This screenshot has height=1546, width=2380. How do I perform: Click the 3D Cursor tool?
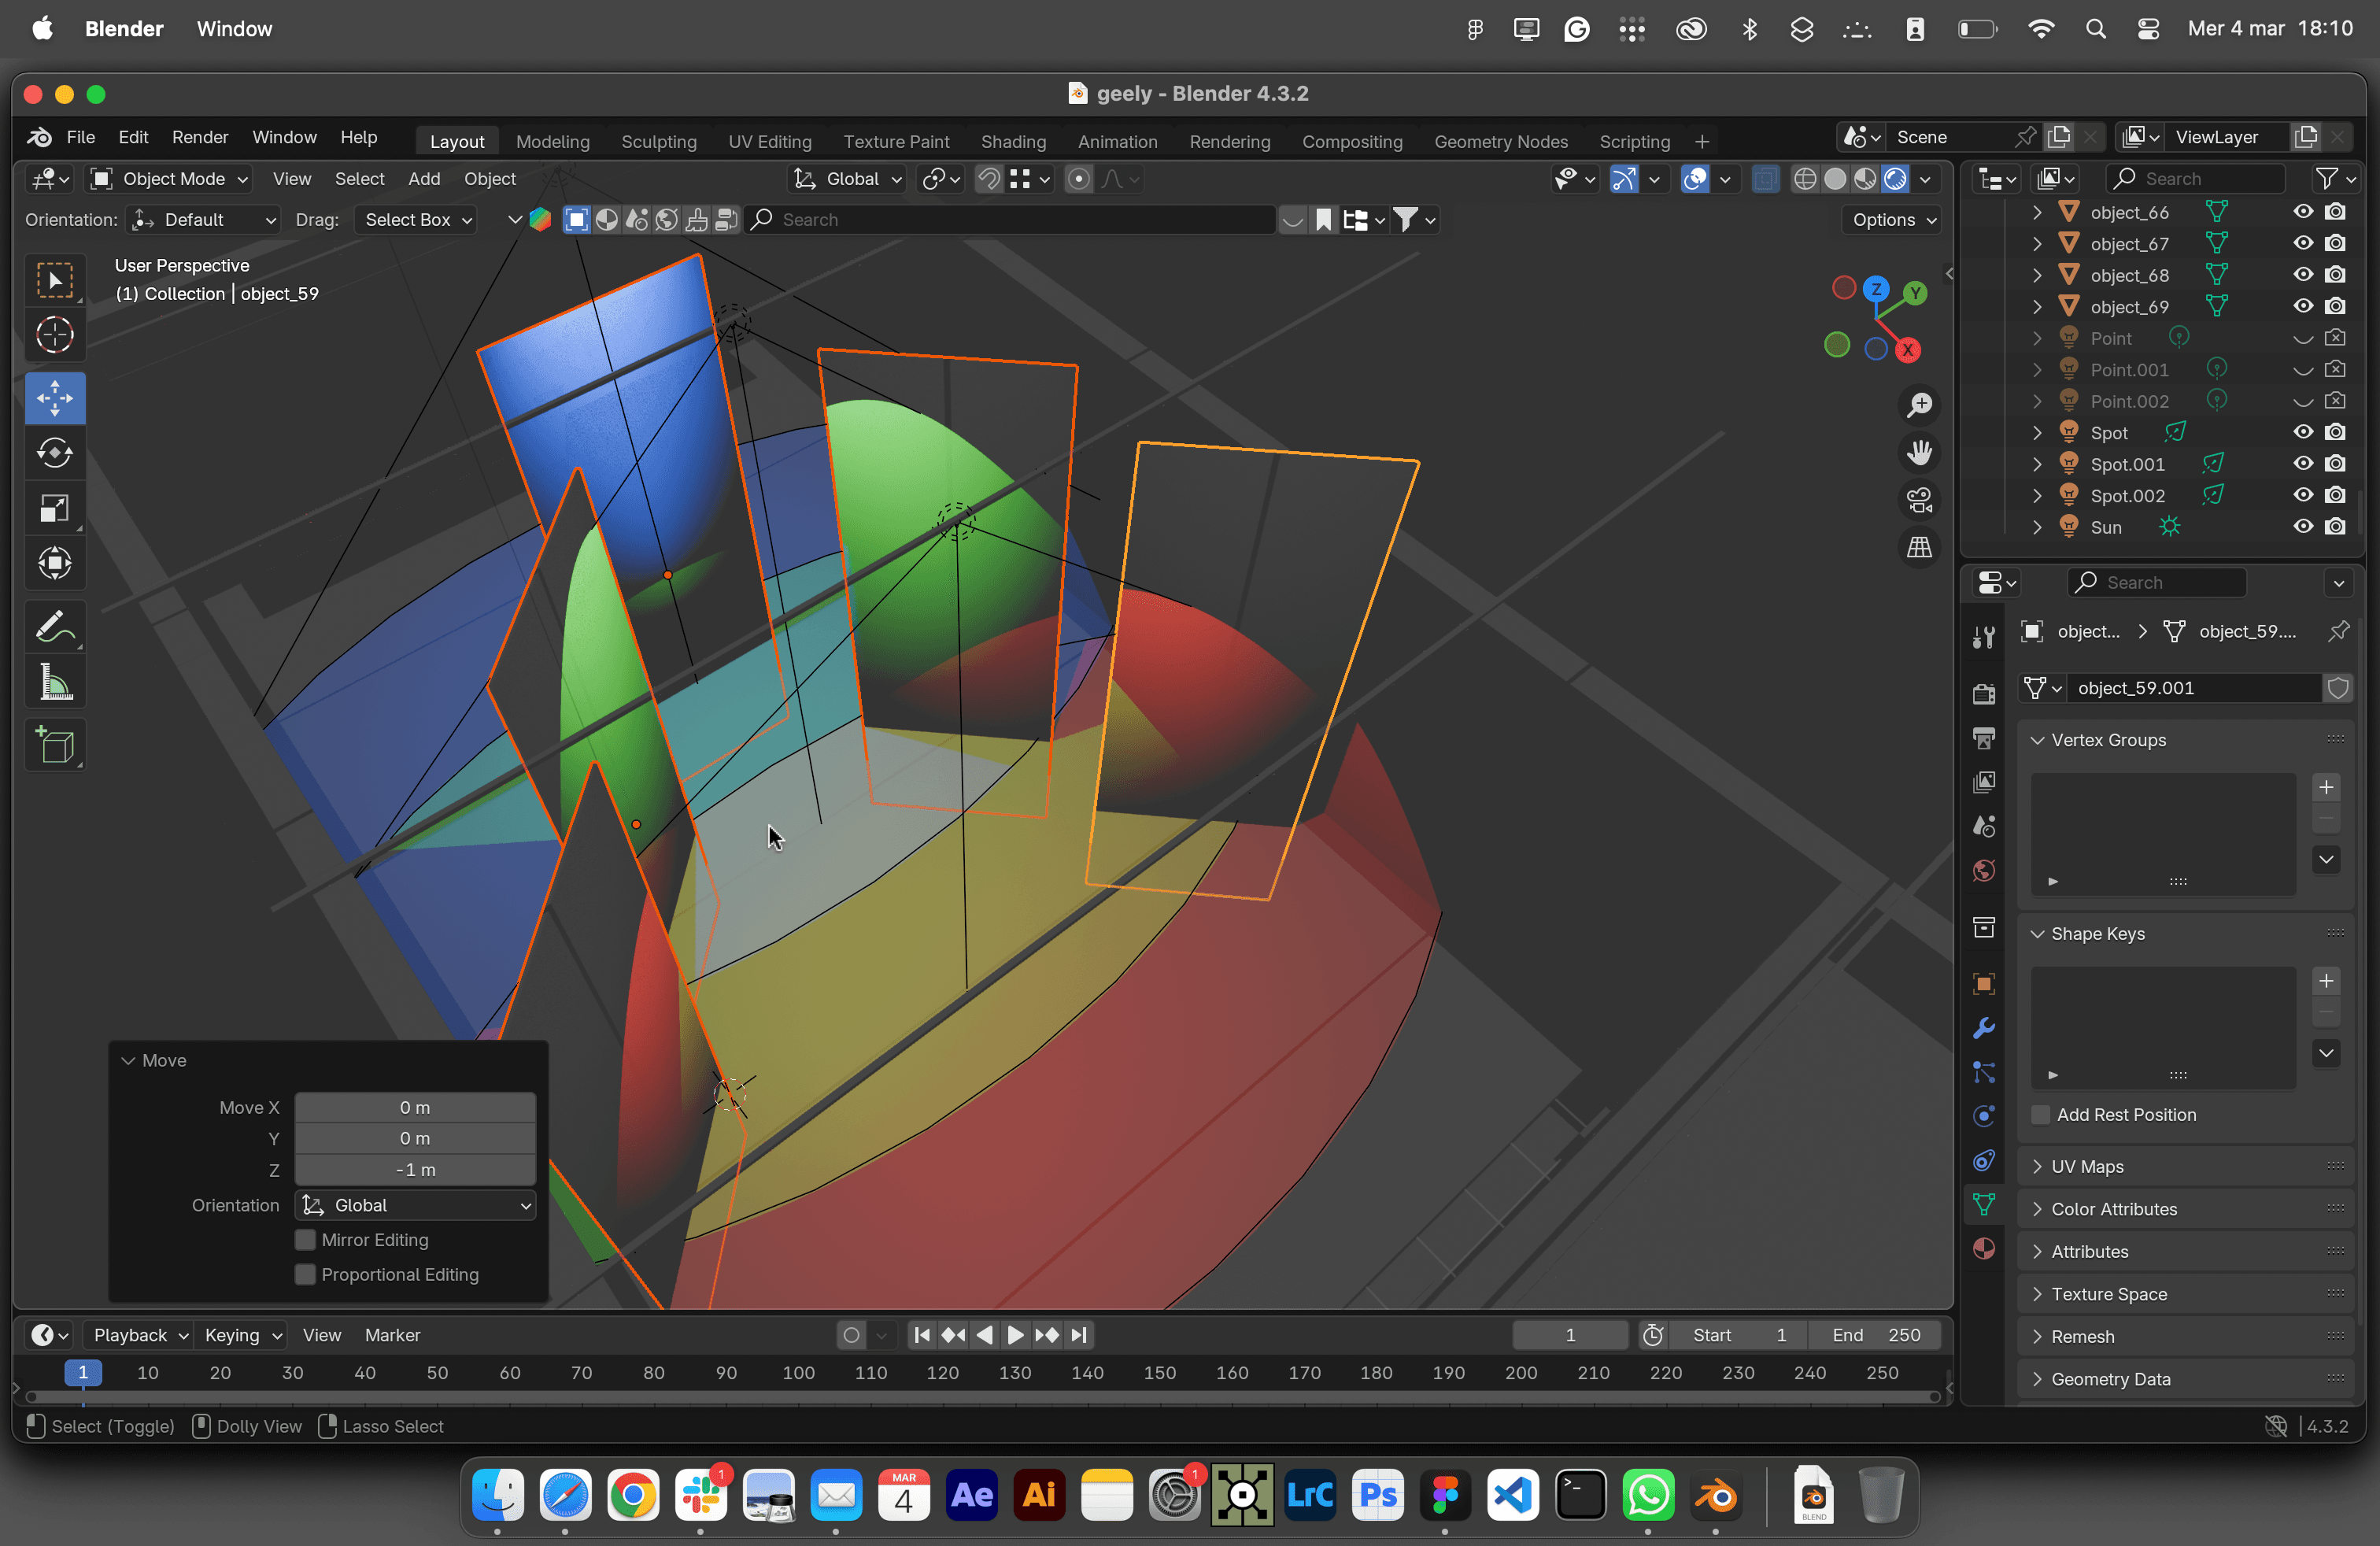pos(54,335)
